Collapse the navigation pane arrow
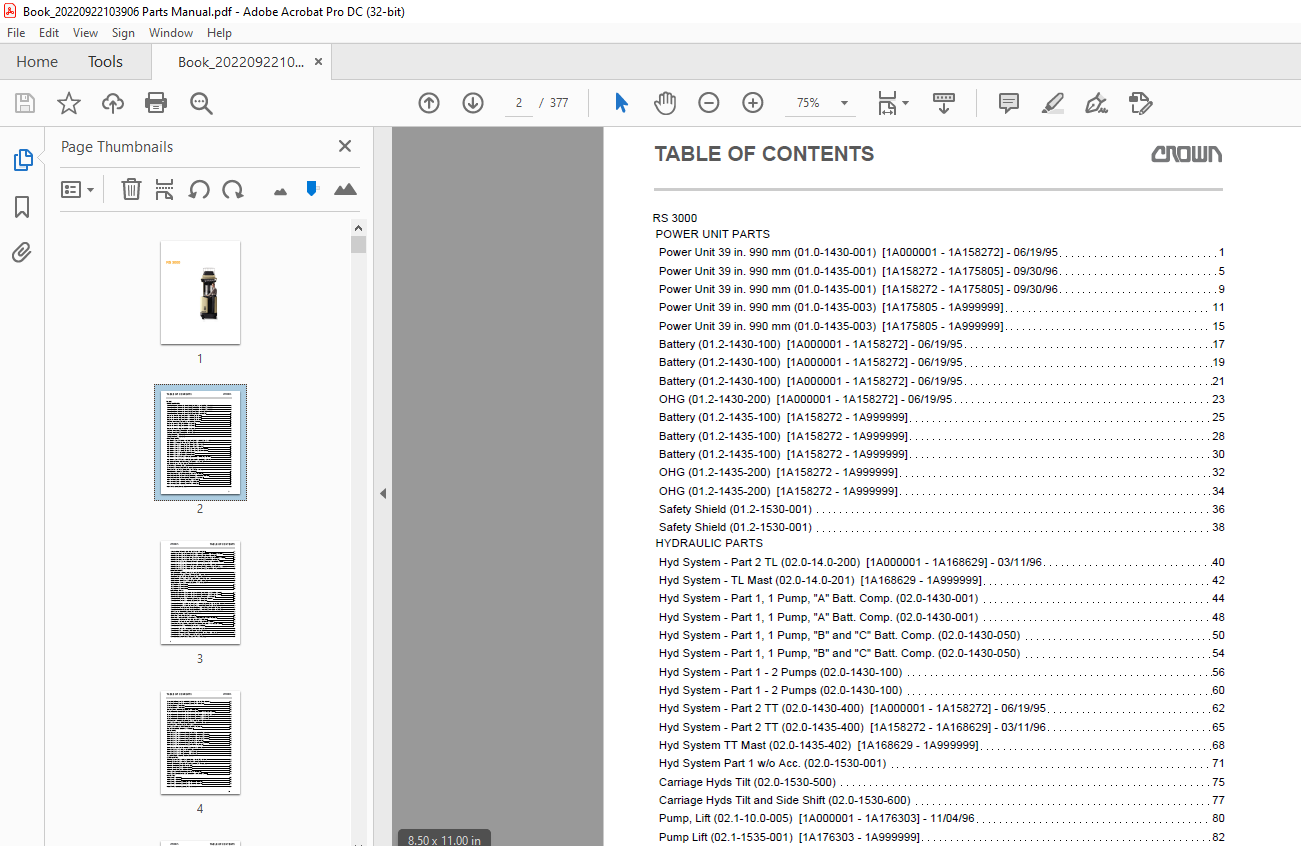The image size is (1301, 846). (x=382, y=493)
